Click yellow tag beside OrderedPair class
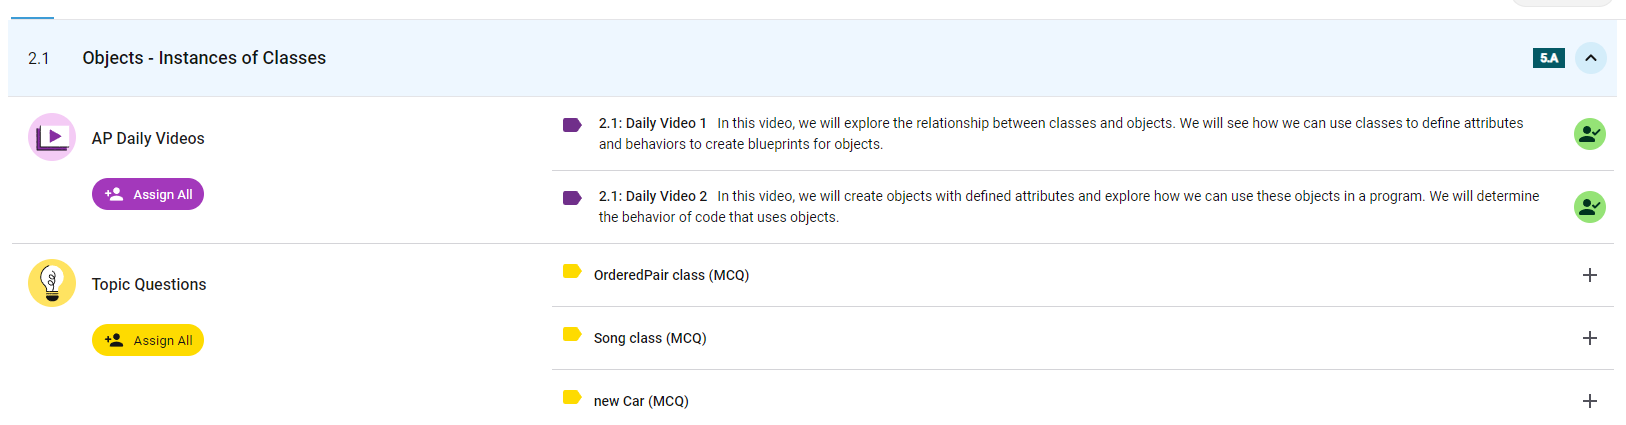This screenshot has width=1626, height=425. (572, 271)
